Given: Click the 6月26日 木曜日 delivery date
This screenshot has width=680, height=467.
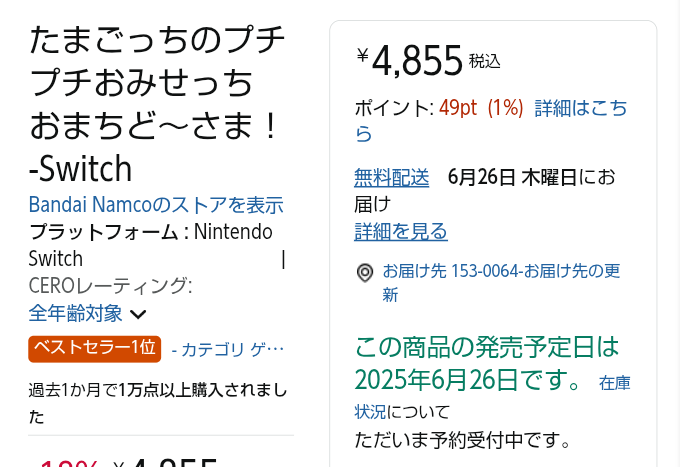Looking at the screenshot, I should click(x=513, y=178).
